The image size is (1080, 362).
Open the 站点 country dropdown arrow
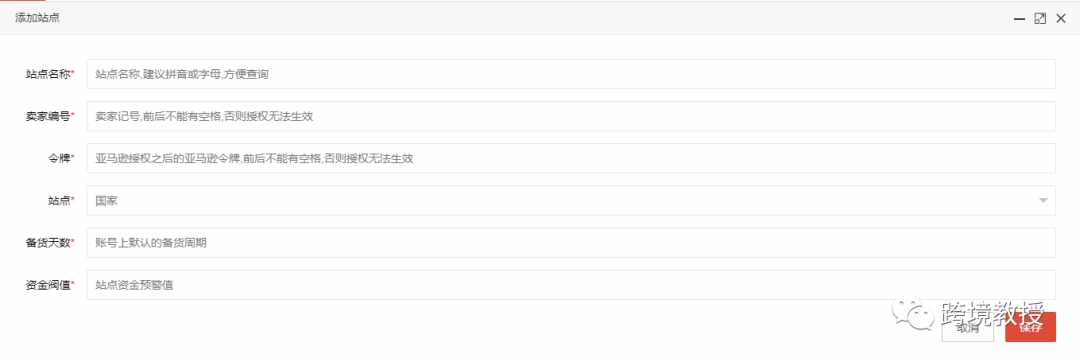tap(1043, 200)
